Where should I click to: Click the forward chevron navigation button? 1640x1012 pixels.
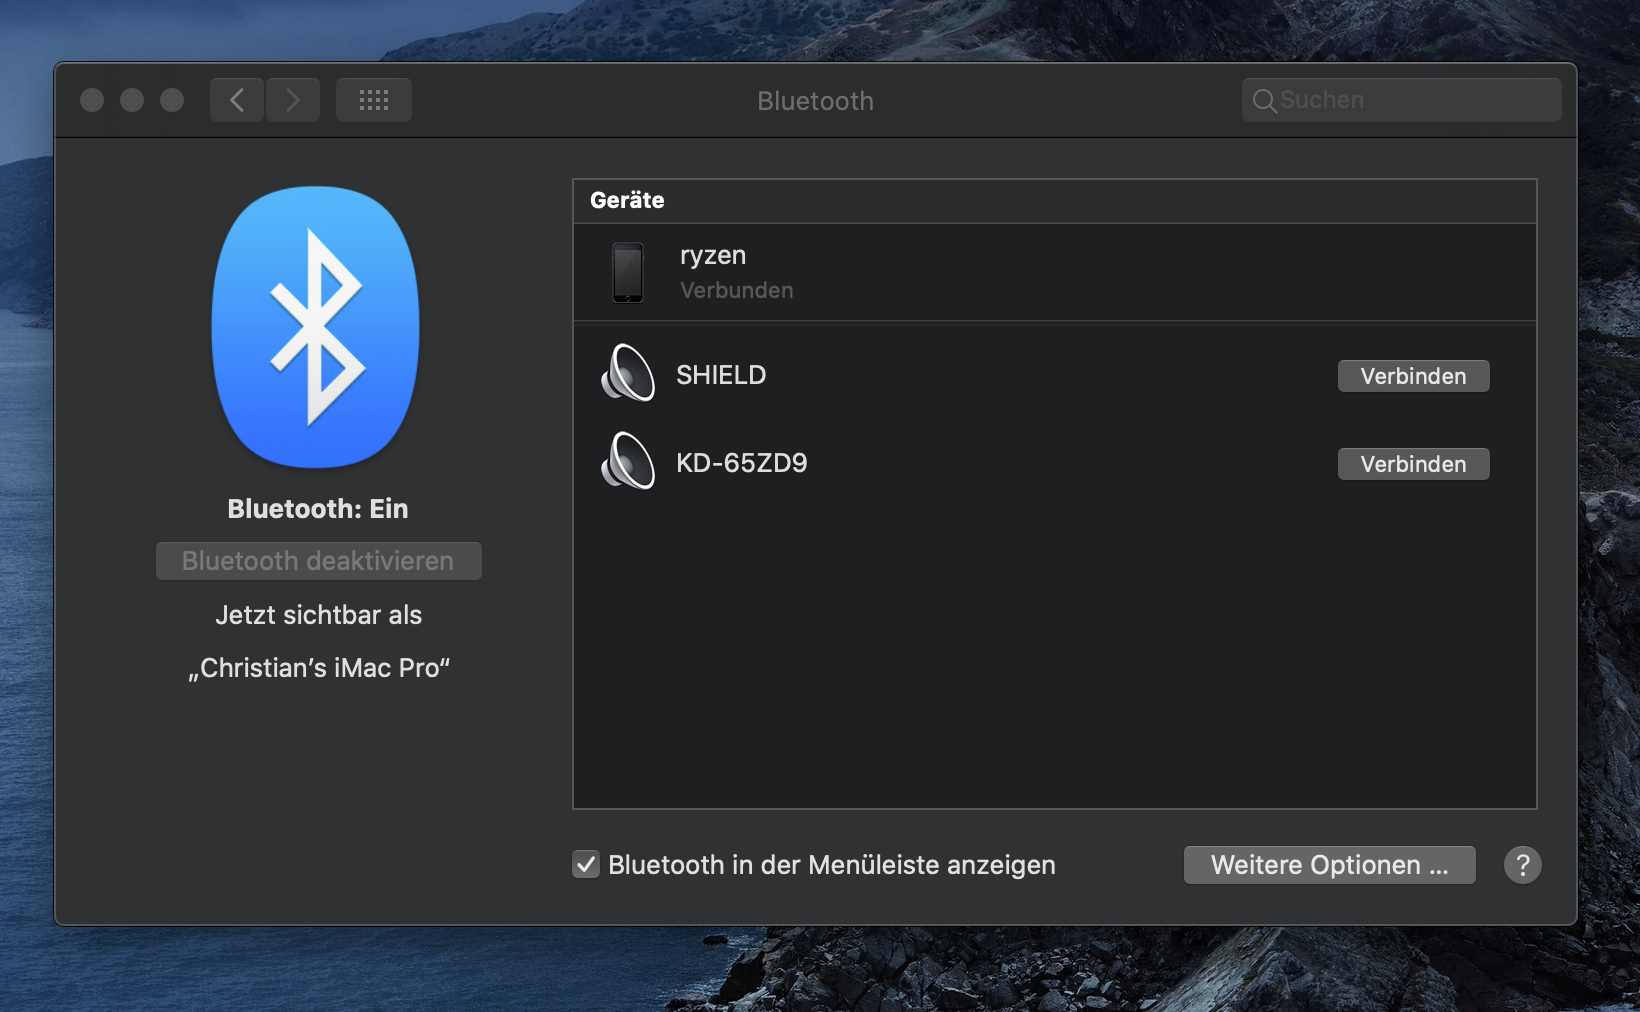293,100
